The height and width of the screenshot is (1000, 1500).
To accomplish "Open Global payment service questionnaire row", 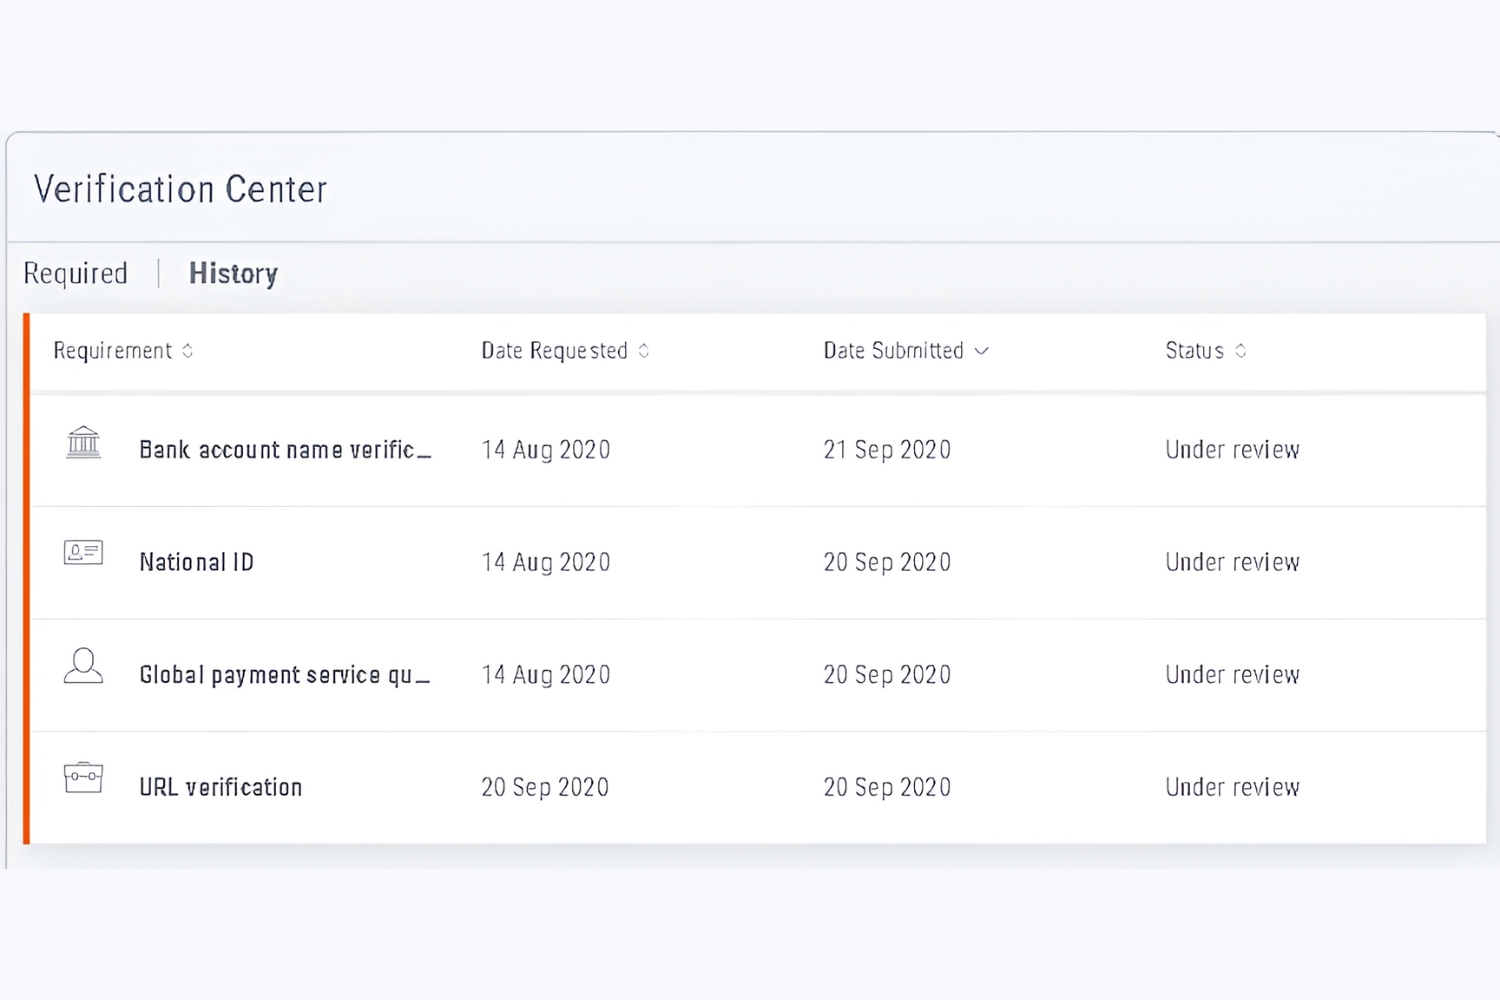I will click(285, 675).
